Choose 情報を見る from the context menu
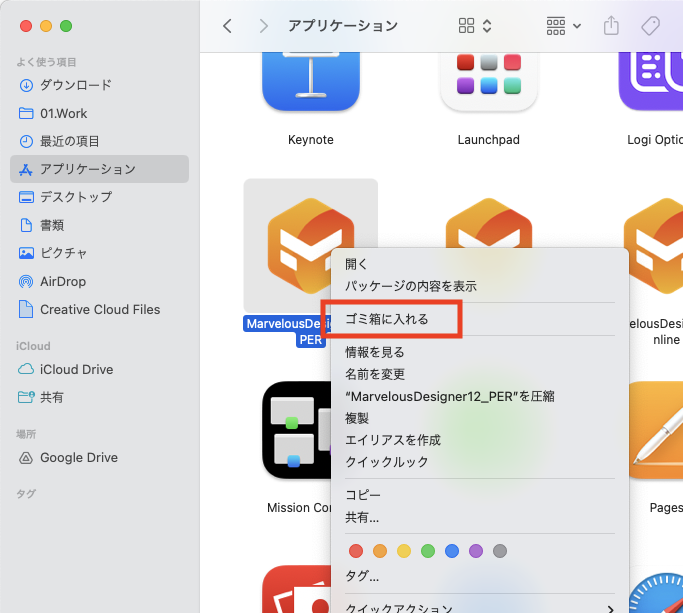Viewport: 683px width, 613px height. point(480,352)
